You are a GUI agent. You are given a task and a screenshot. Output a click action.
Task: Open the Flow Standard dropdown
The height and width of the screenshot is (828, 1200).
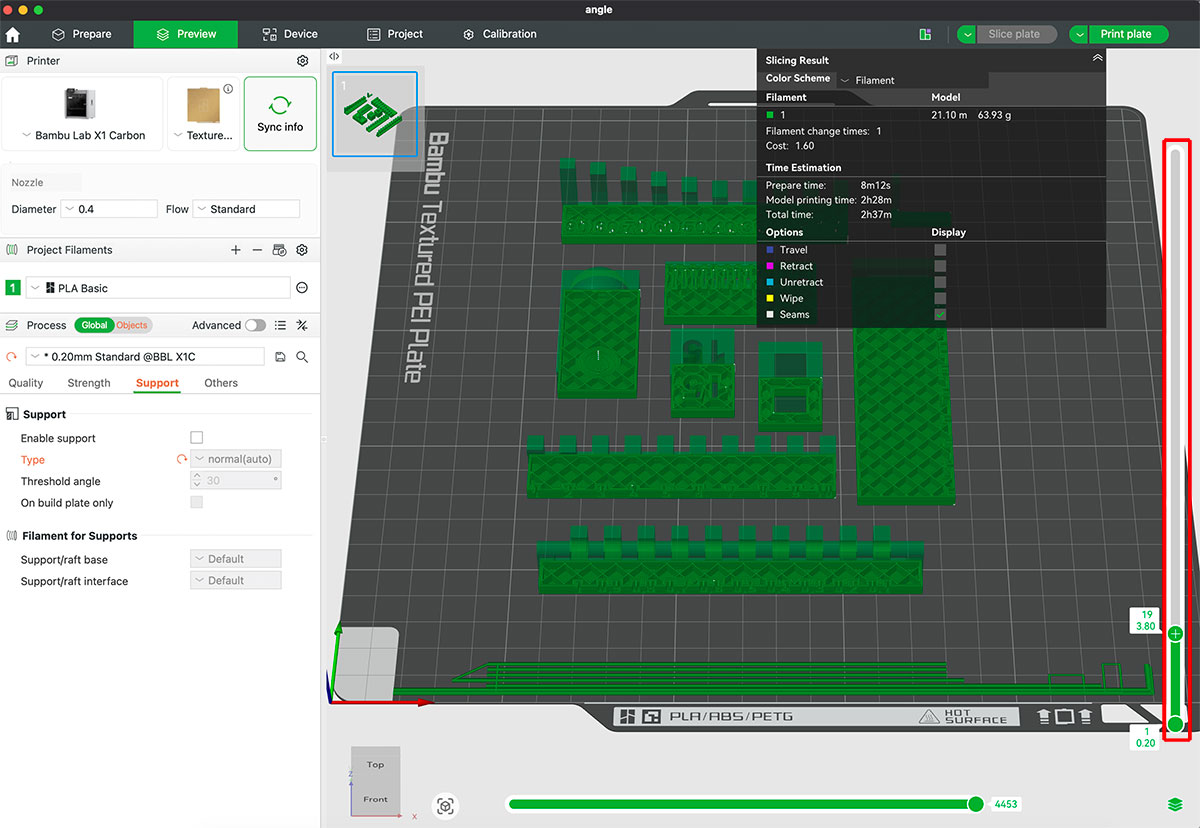point(246,209)
